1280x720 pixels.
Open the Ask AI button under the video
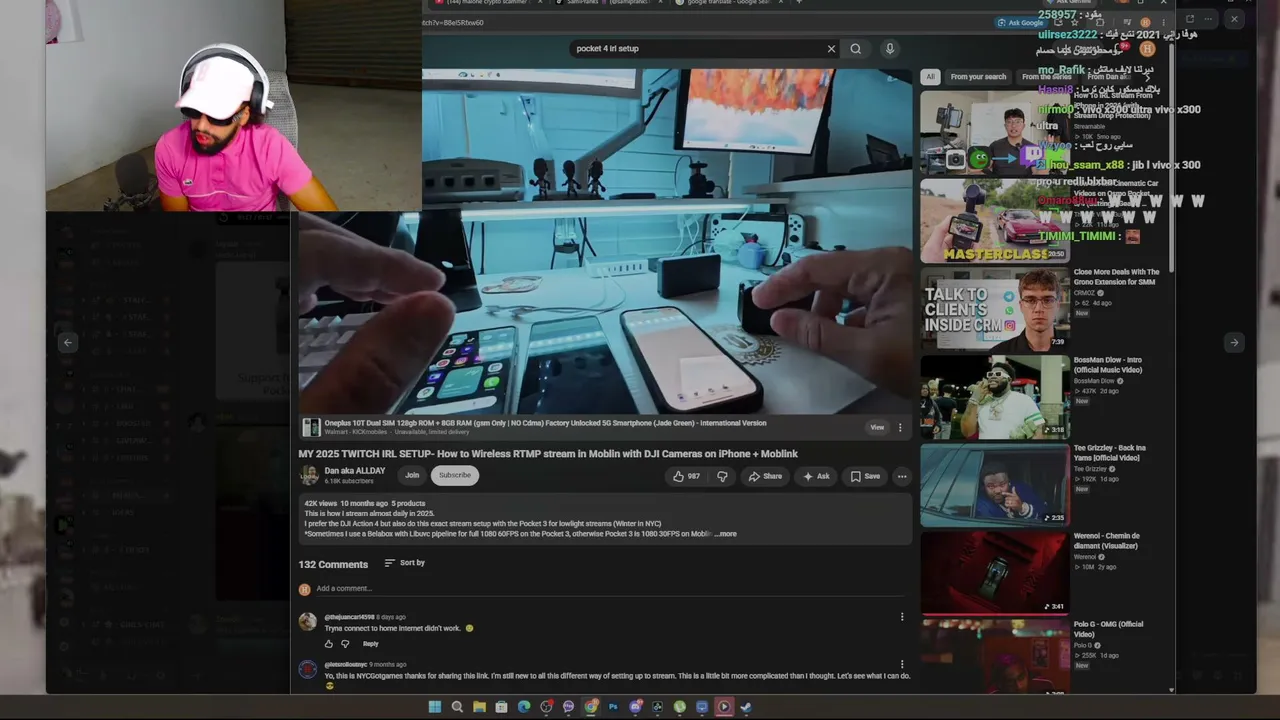pyautogui.click(x=816, y=476)
